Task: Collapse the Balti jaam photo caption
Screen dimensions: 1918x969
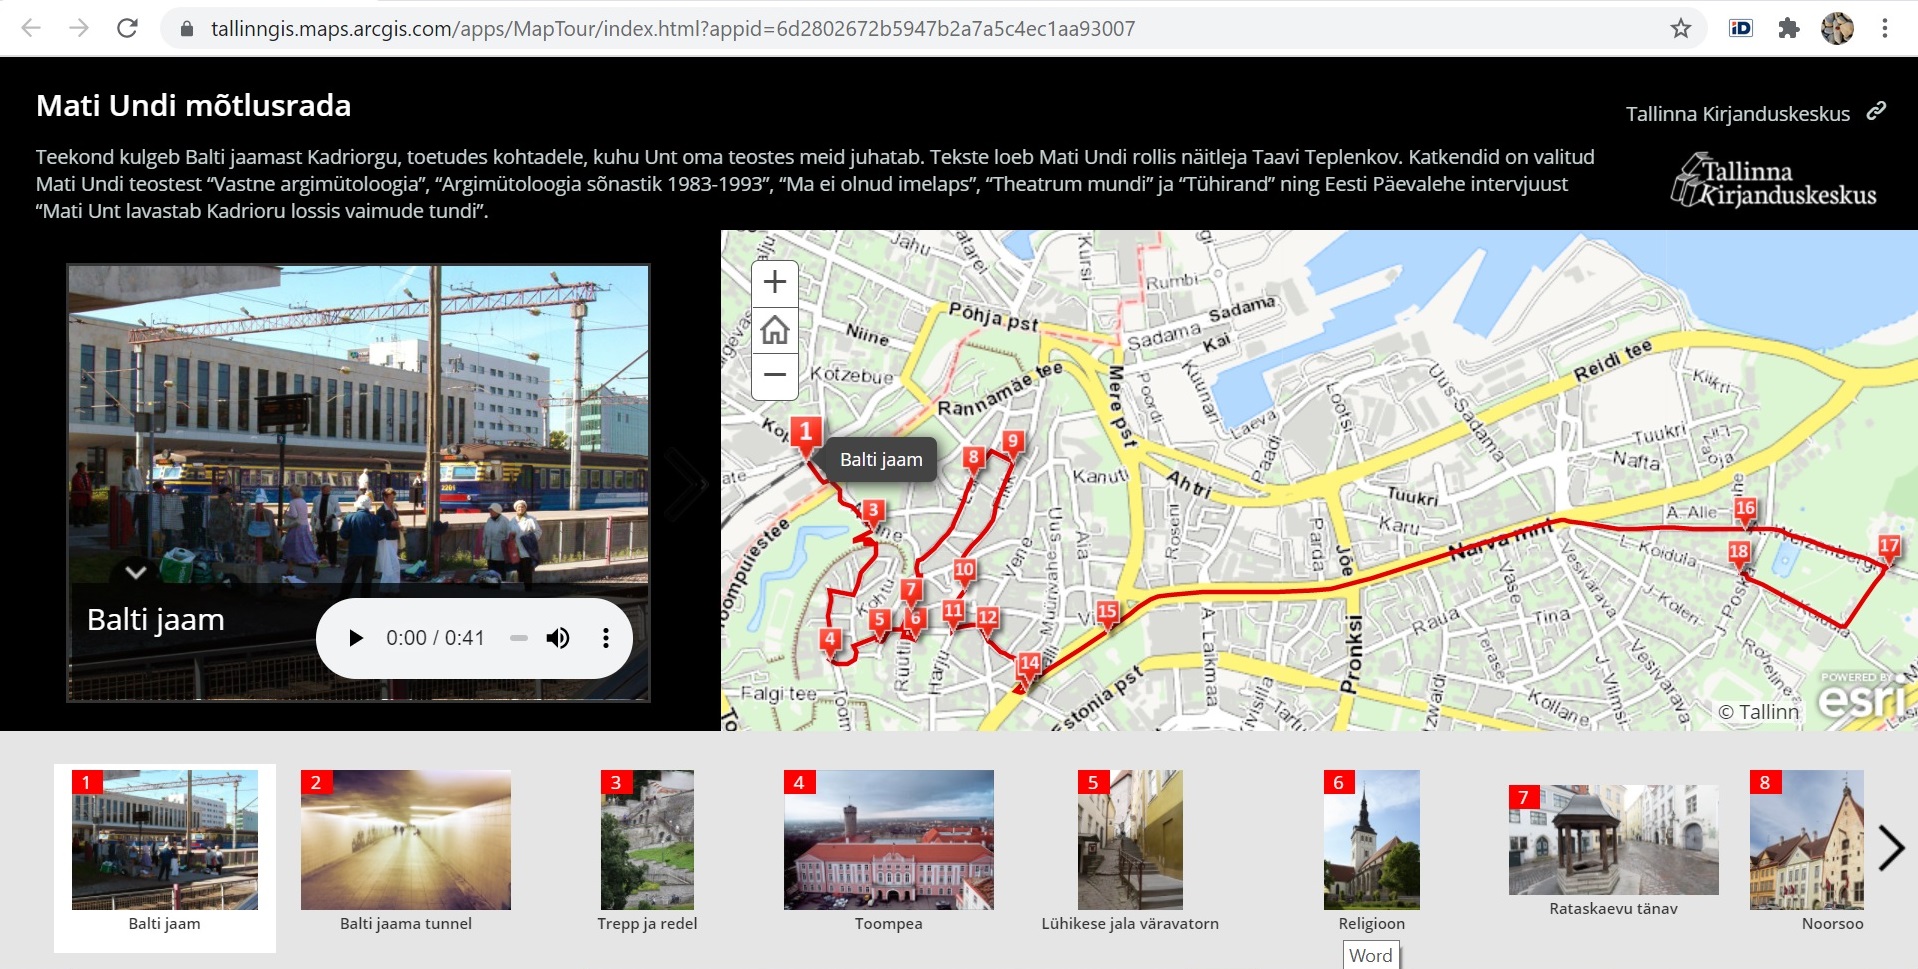Action: [136, 573]
